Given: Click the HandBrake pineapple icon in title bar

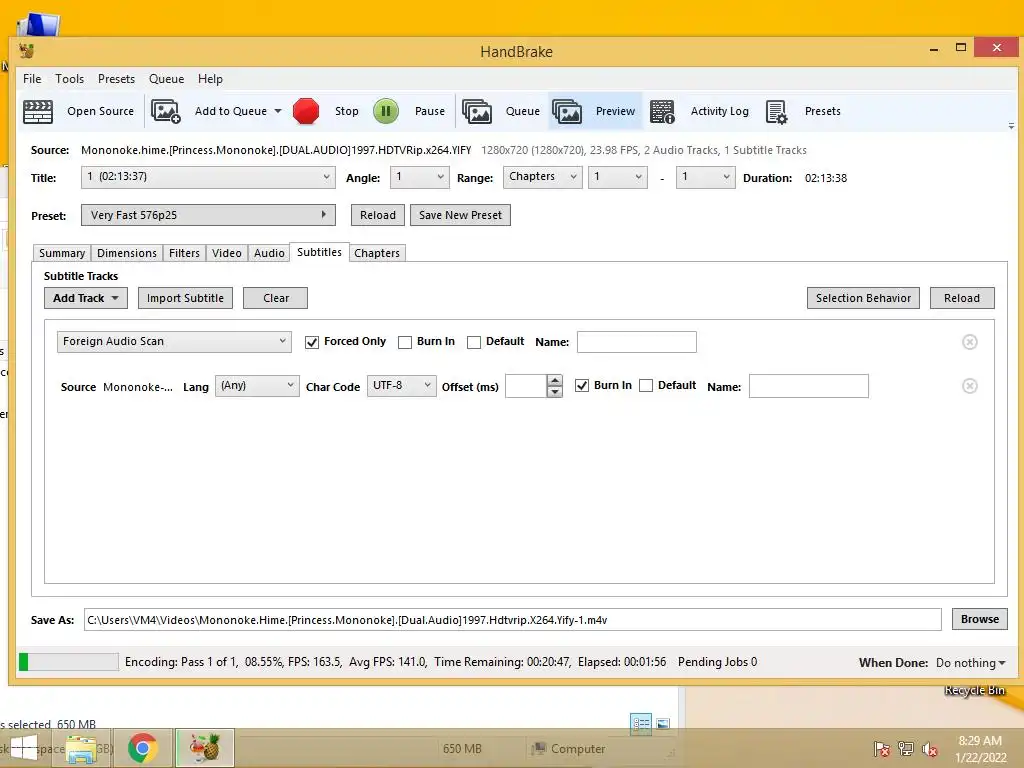Looking at the screenshot, I should (27, 51).
